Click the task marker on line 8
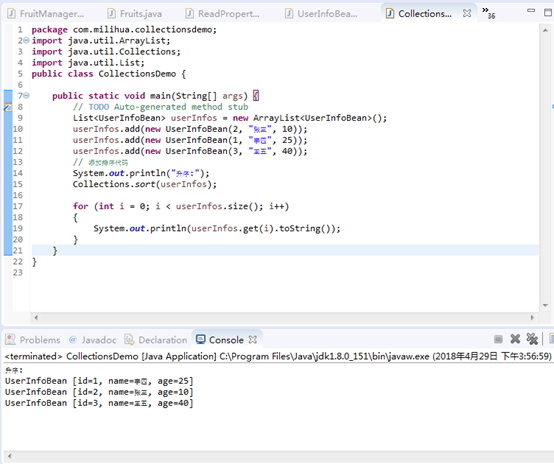The width and height of the screenshot is (554, 464). [8, 107]
